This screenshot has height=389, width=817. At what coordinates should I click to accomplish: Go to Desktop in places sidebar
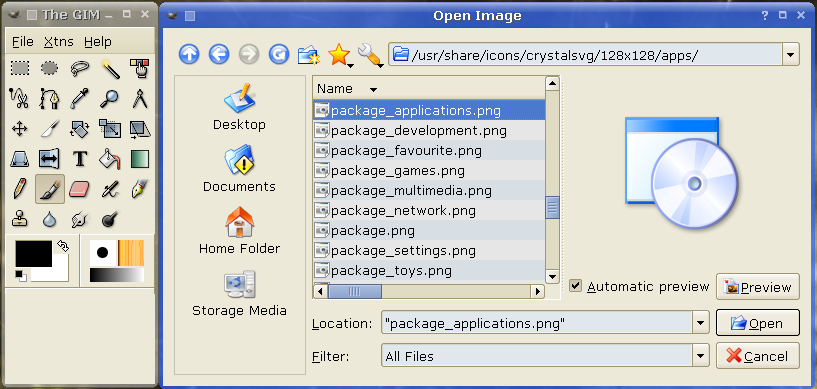pyautogui.click(x=239, y=108)
